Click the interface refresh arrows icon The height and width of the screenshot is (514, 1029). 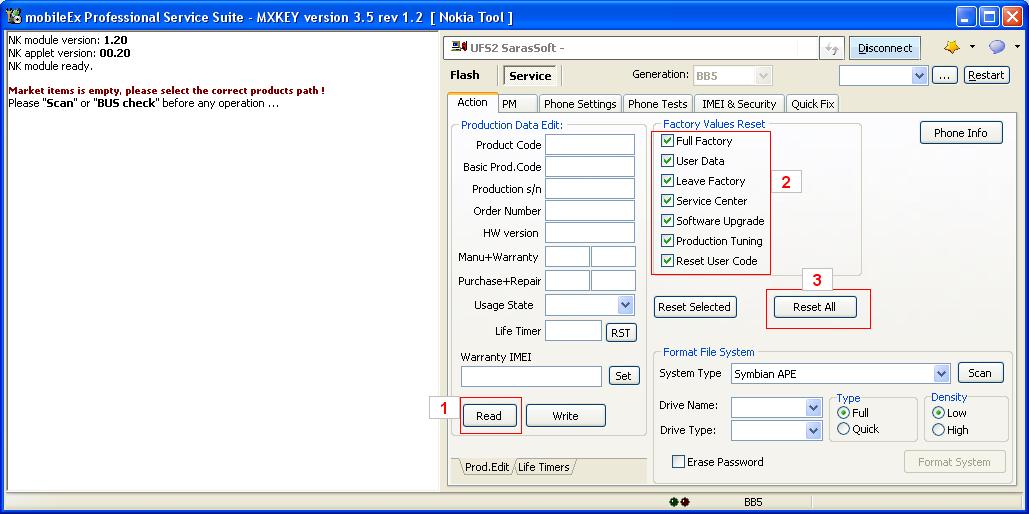pyautogui.click(x=832, y=49)
